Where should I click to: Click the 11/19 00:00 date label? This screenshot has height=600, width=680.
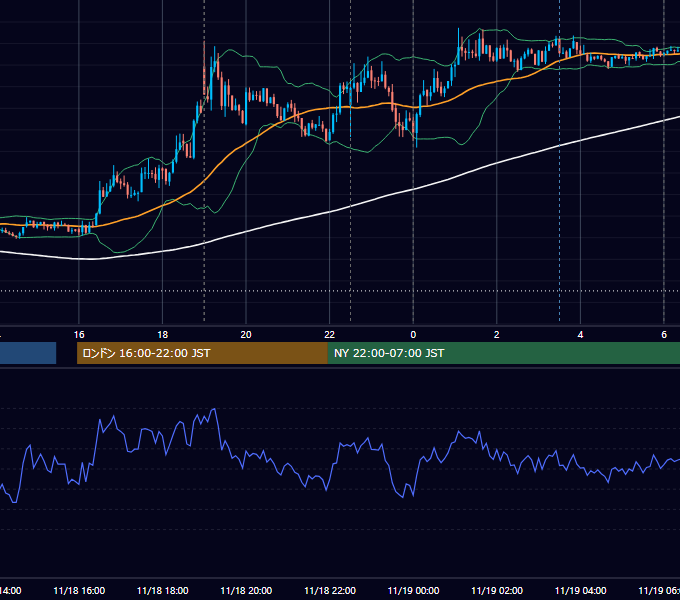pyautogui.click(x=413, y=591)
